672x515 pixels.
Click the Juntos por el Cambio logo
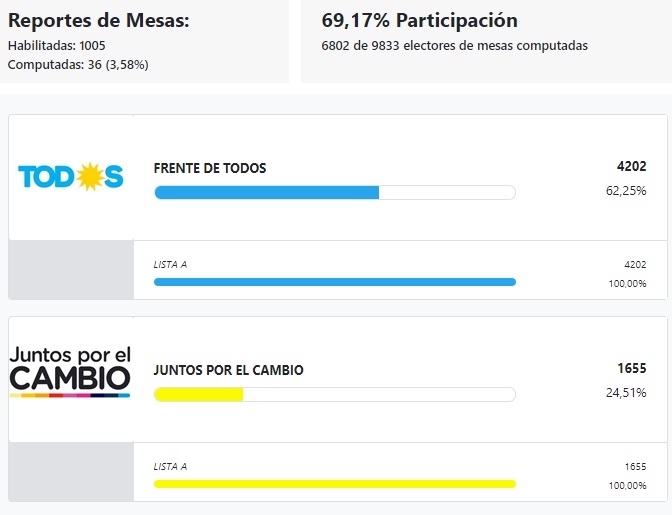pyautogui.click(x=70, y=370)
